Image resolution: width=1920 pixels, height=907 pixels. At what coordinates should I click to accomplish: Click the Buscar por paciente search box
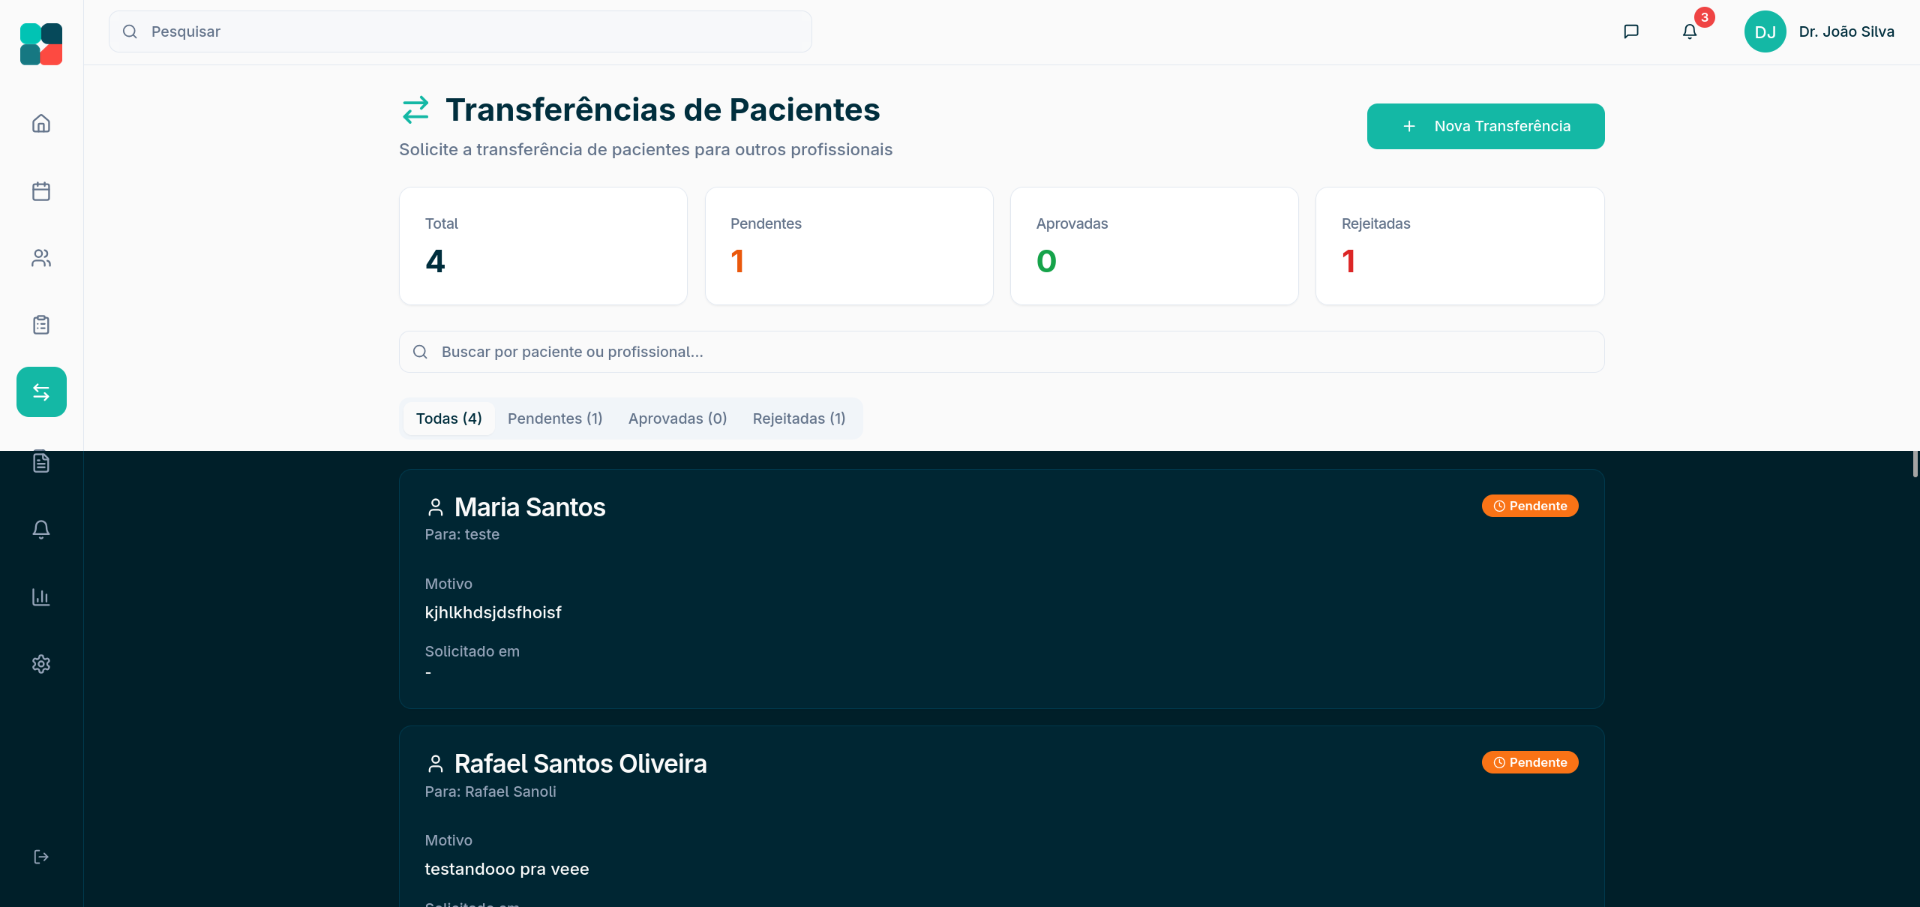(x=1000, y=352)
